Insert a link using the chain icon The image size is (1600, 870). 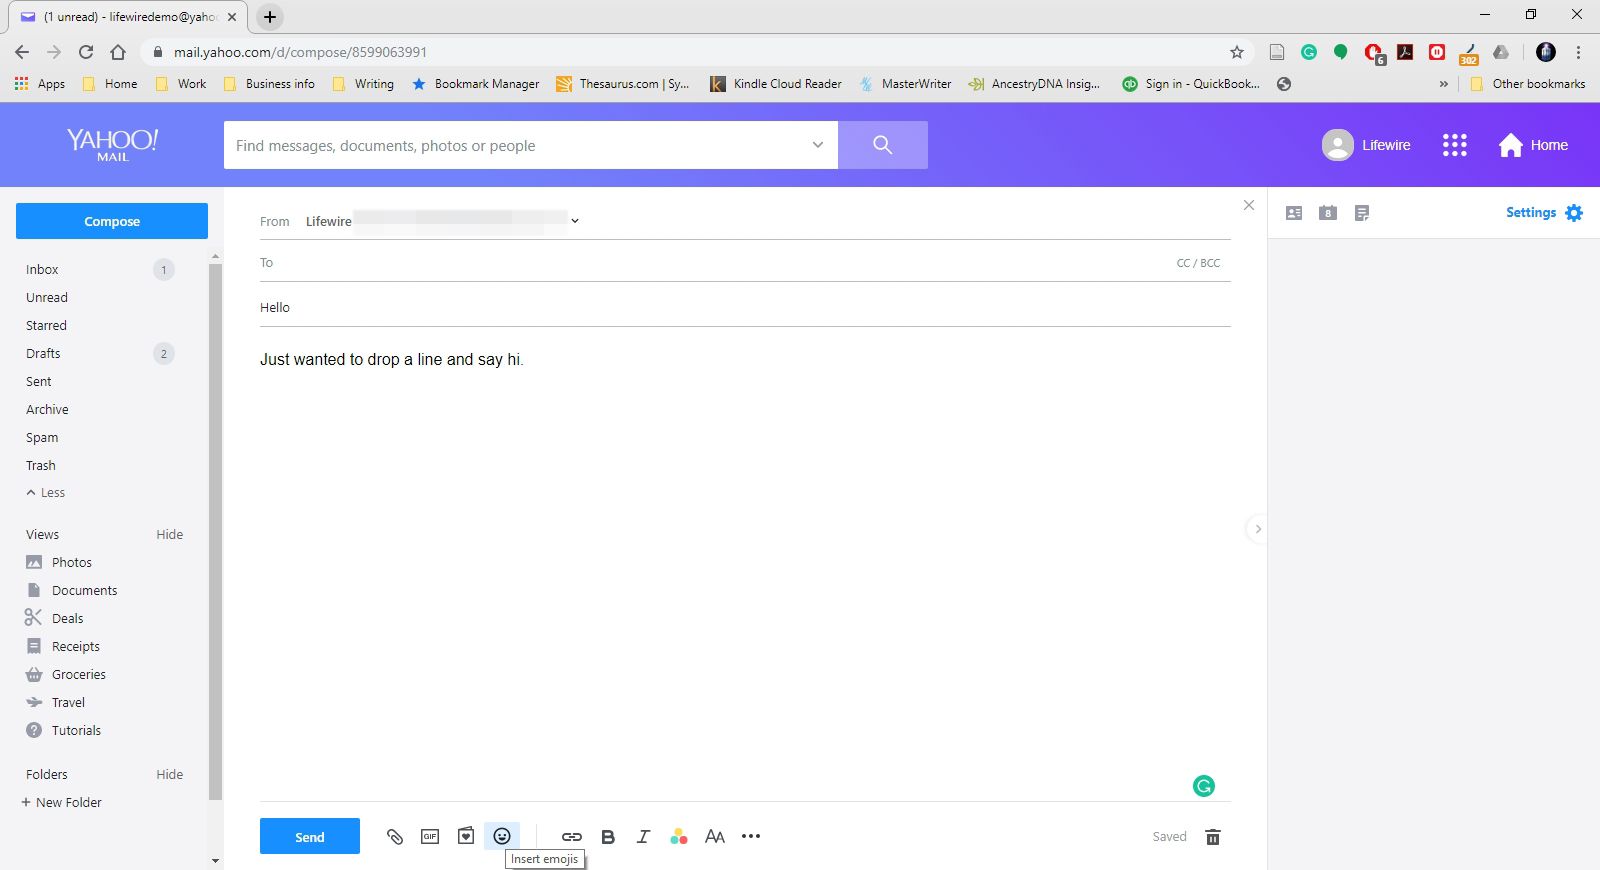pos(572,837)
